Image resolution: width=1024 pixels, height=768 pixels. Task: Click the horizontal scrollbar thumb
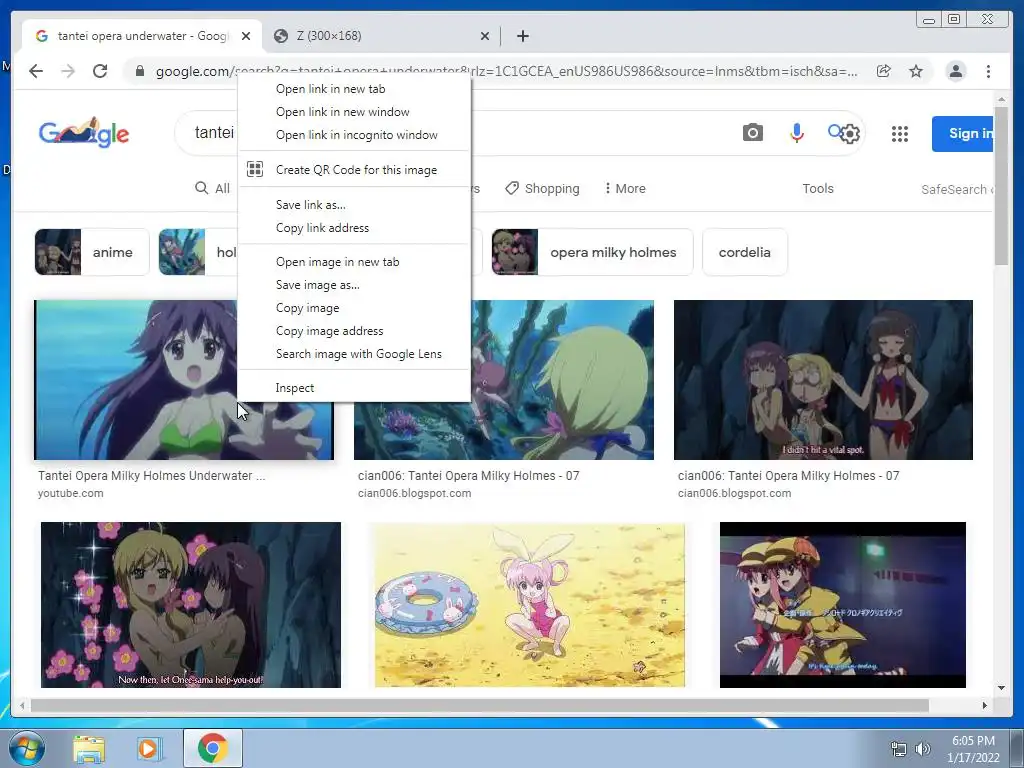pos(479,705)
